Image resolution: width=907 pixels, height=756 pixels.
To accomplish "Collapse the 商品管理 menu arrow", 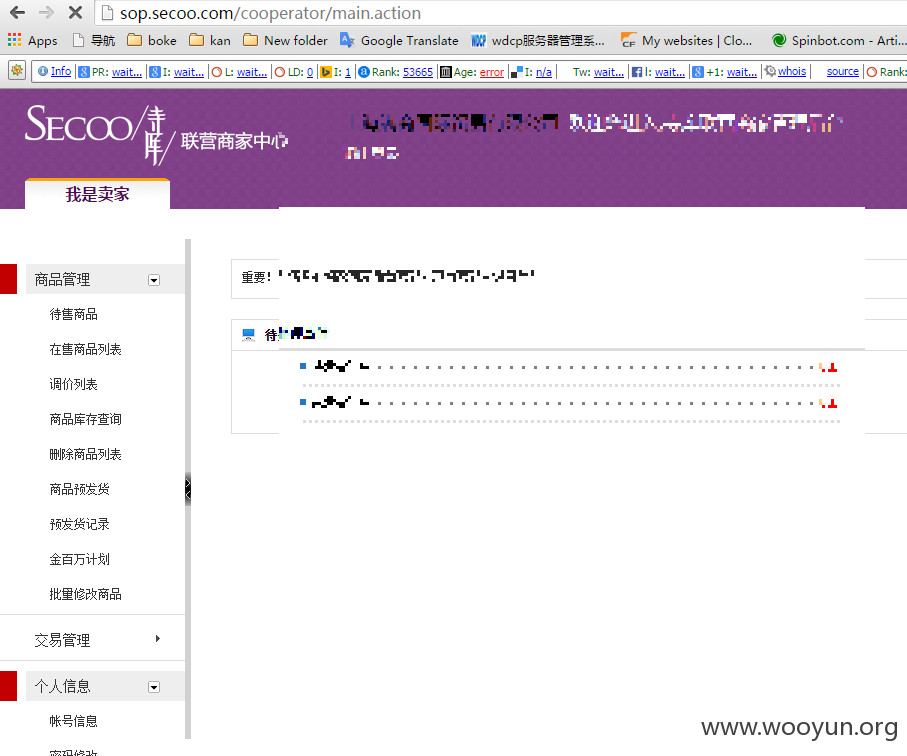I will (154, 280).
